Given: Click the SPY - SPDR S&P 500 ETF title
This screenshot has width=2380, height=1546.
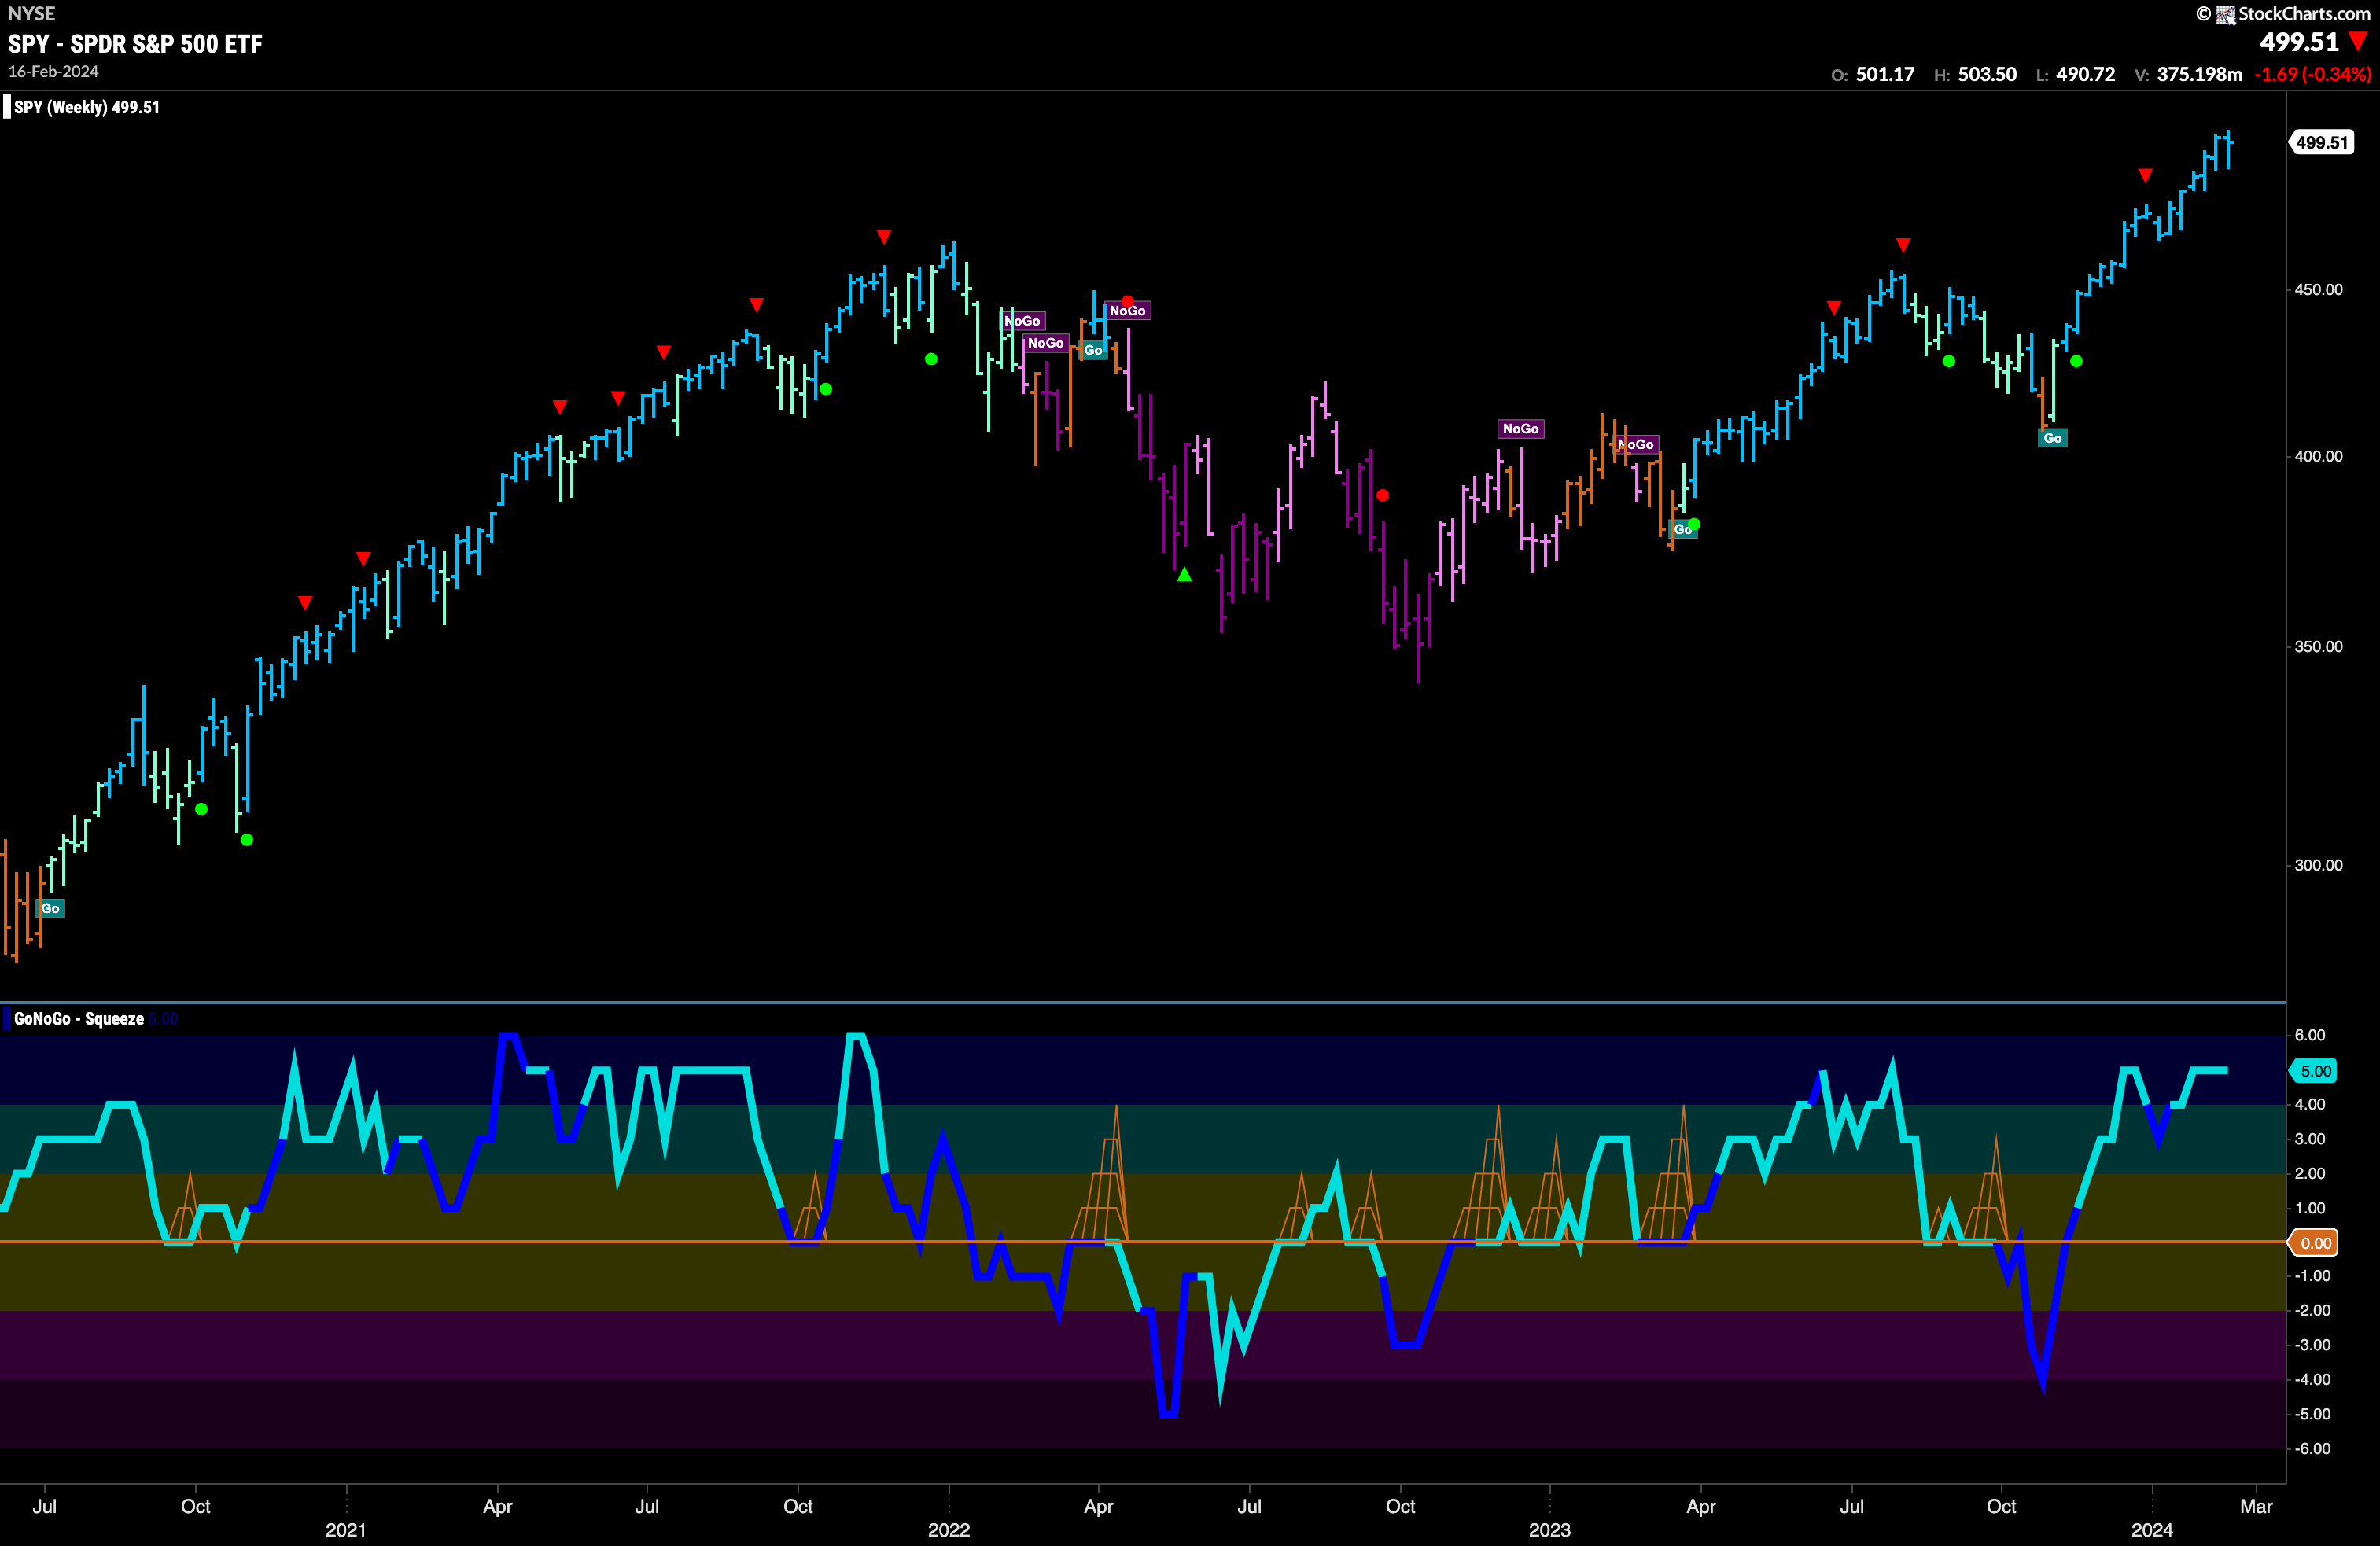Looking at the screenshot, I should pos(135,44).
